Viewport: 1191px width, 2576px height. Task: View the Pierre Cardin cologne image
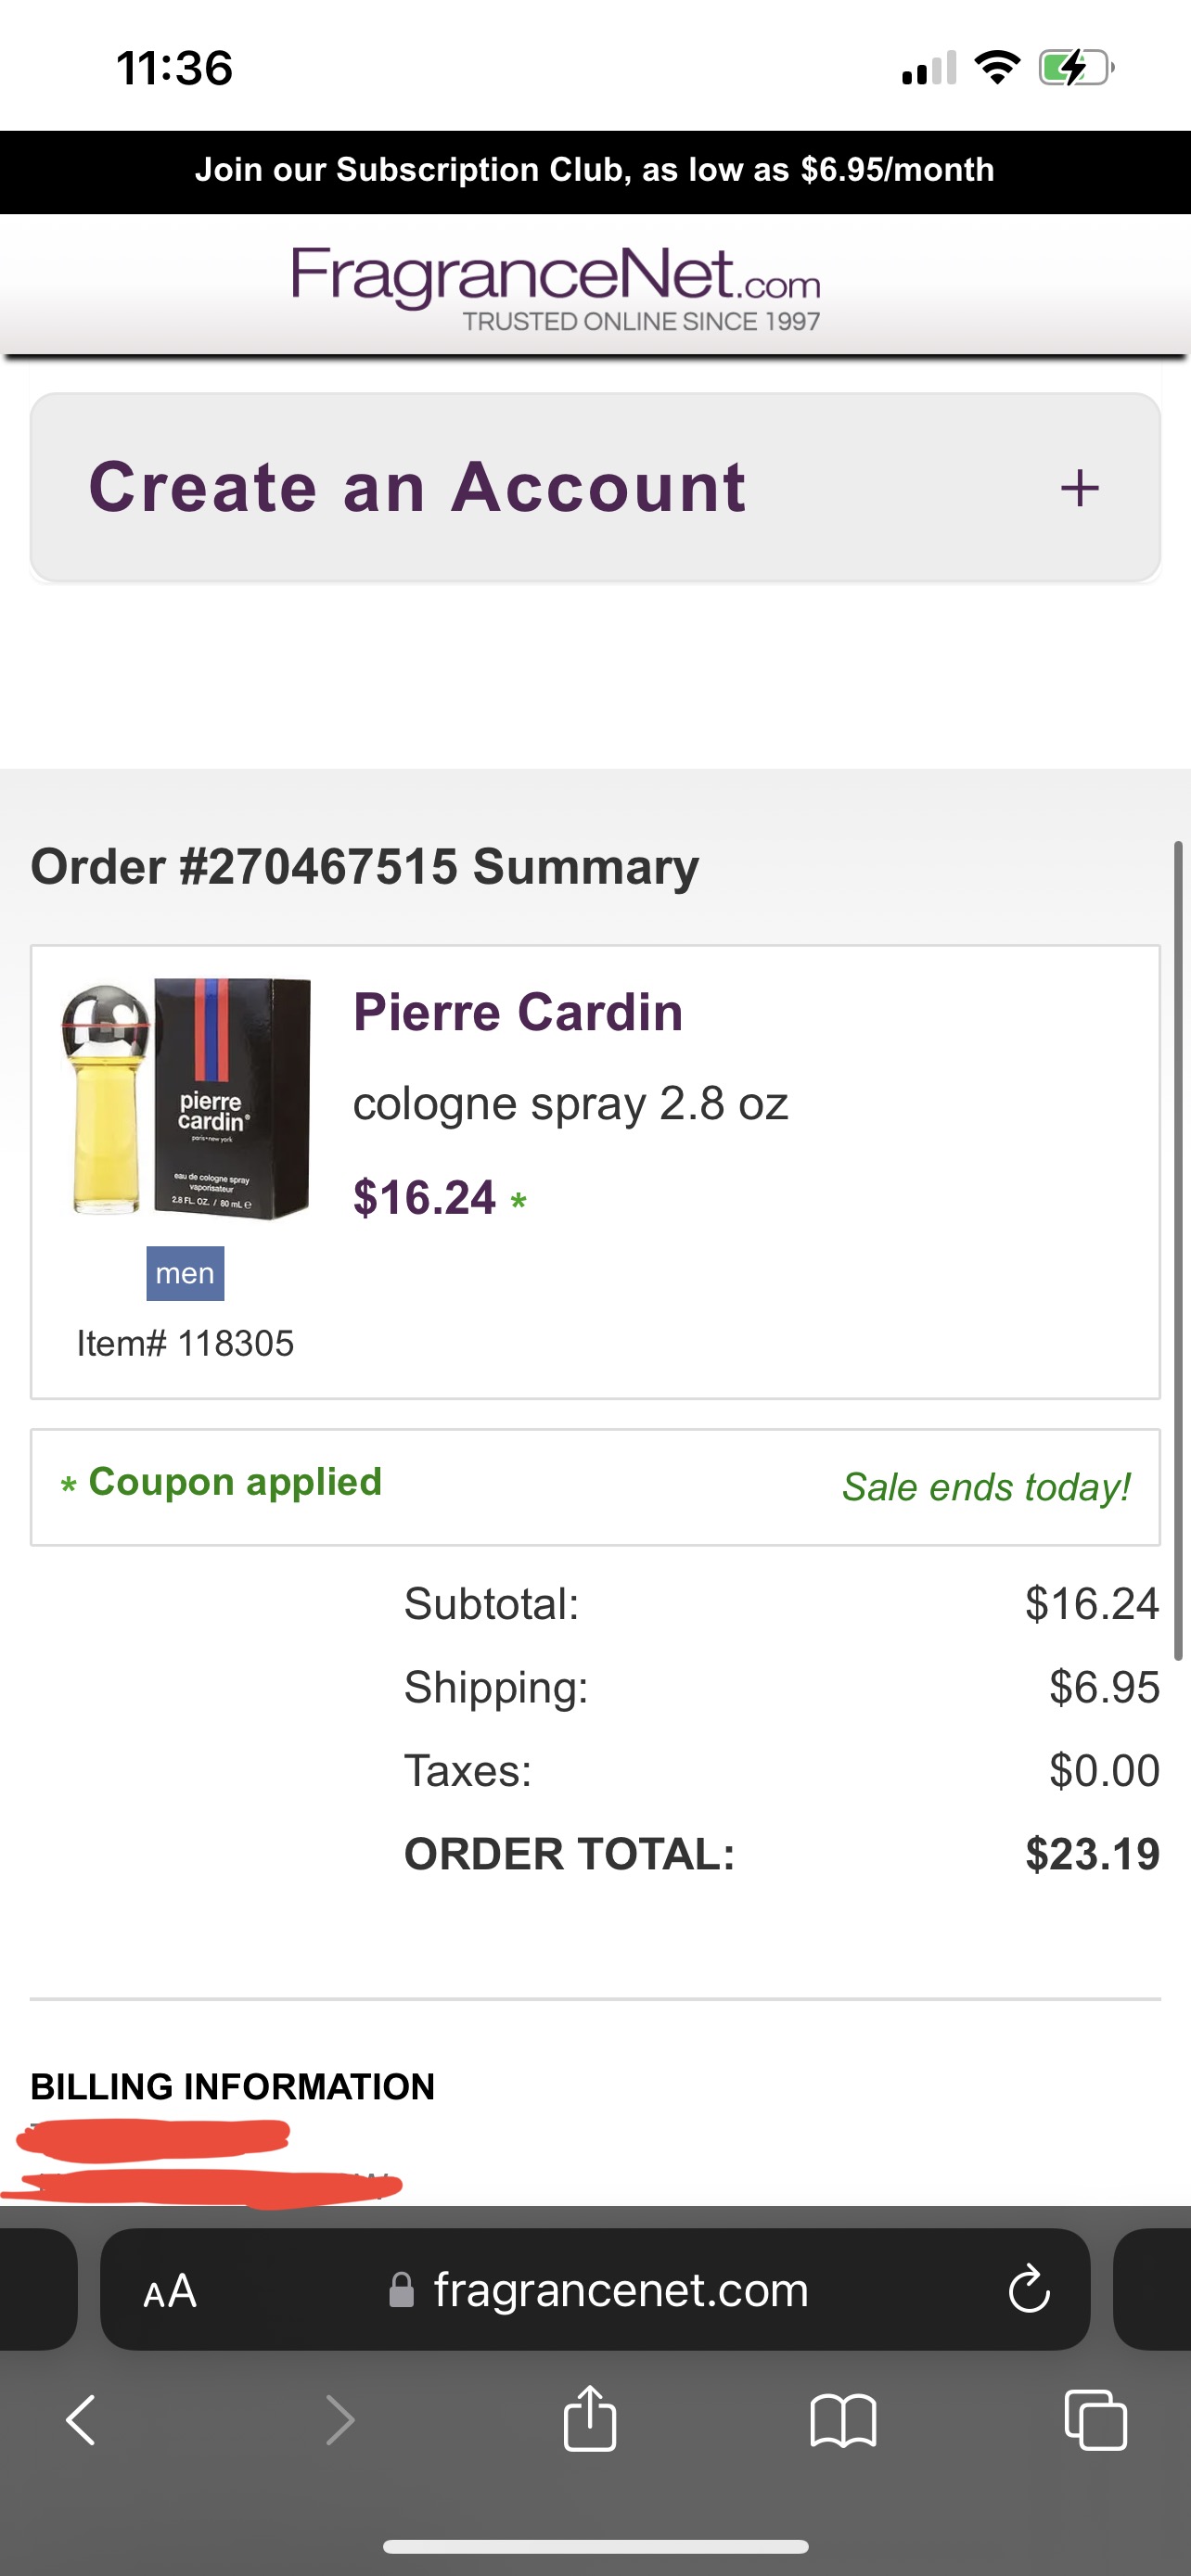(x=186, y=1097)
